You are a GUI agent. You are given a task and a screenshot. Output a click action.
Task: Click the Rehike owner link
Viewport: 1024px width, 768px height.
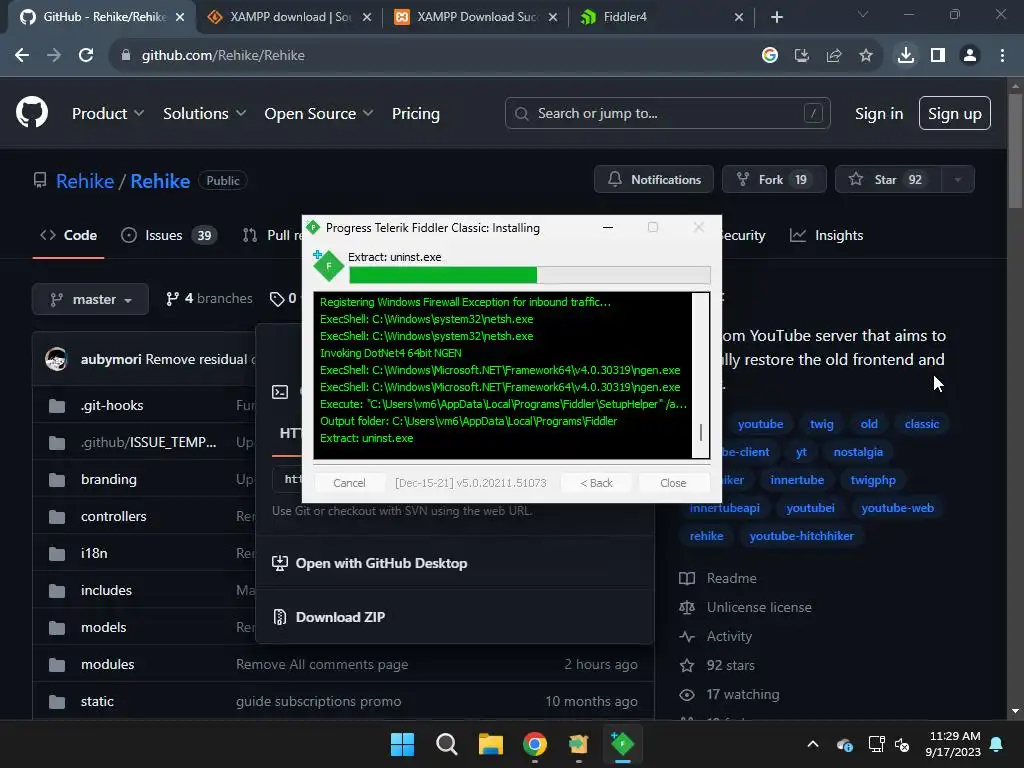[85, 181]
